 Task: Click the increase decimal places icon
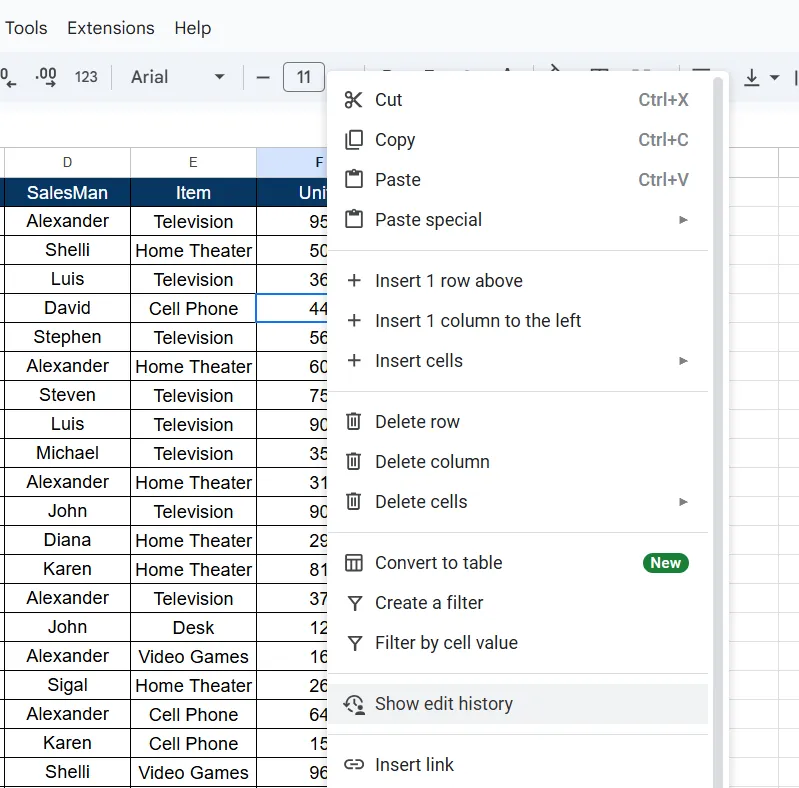click(x=46, y=76)
